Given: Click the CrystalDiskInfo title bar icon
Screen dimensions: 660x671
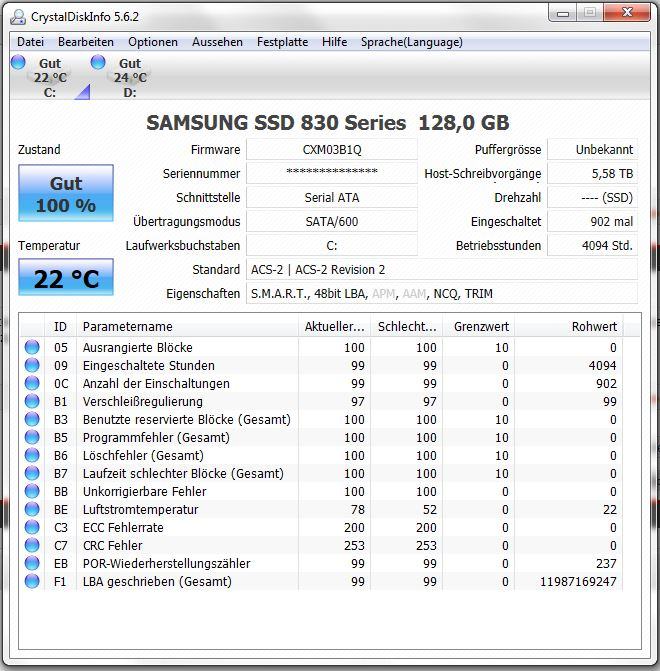Looking at the screenshot, I should [18, 17].
